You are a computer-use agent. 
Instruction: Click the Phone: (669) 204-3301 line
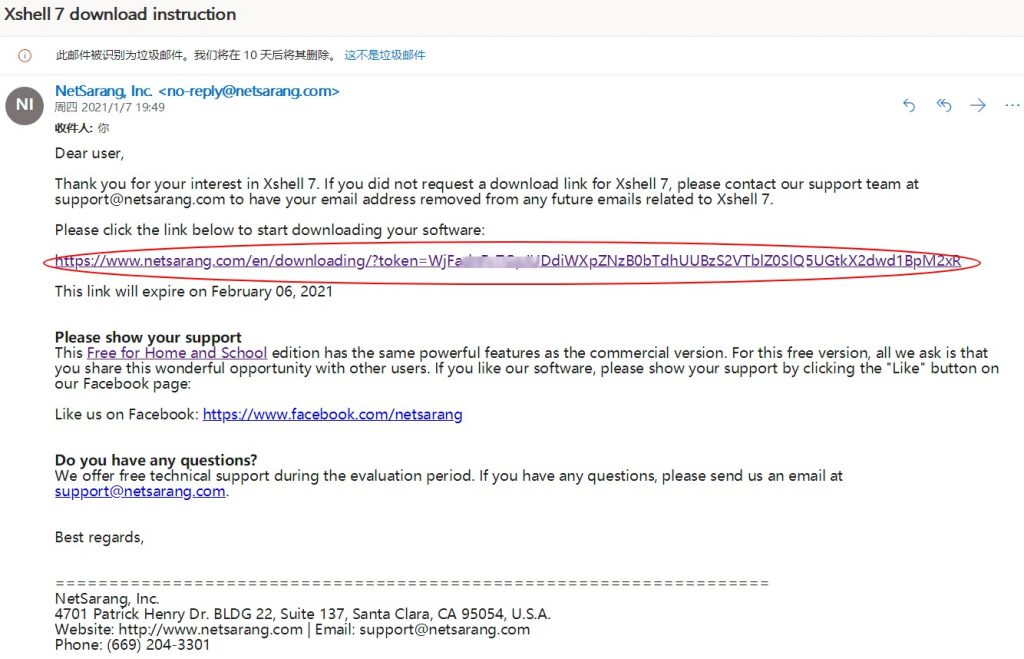click(x=133, y=645)
